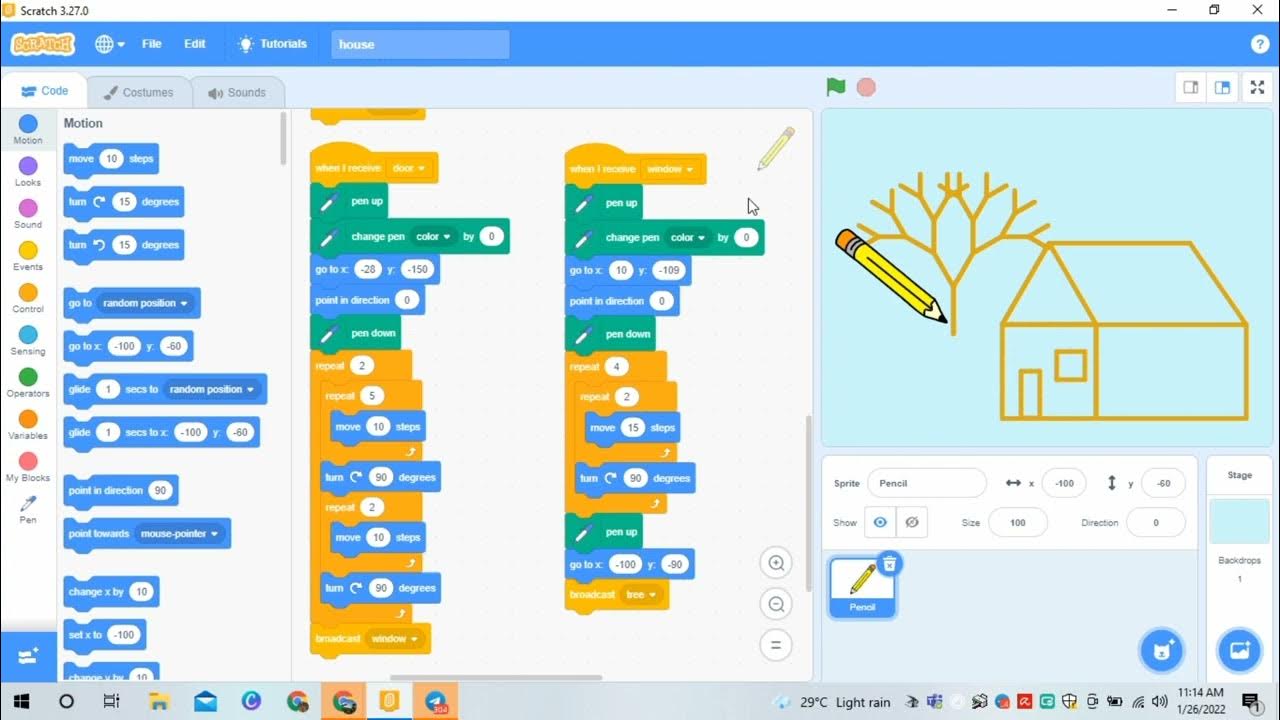
Task: Open the help question mark icon
Action: (x=1259, y=44)
